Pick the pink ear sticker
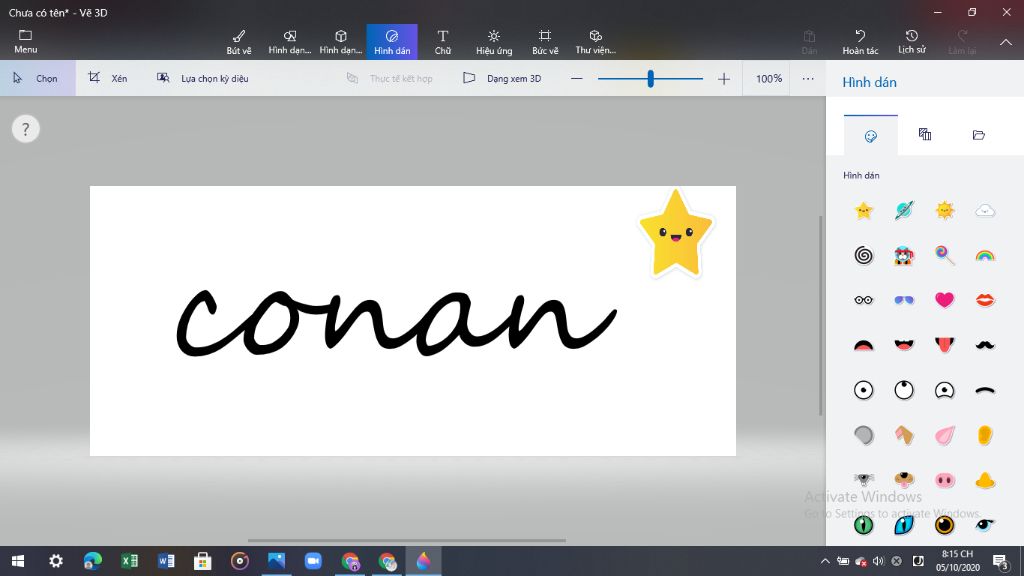This screenshot has width=1024, height=576. tap(944, 435)
